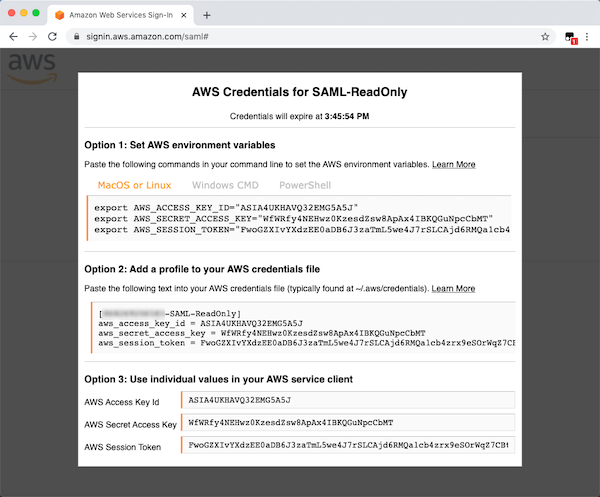Click the AWS Session Token value field
The height and width of the screenshot is (497, 600).
(x=348, y=445)
